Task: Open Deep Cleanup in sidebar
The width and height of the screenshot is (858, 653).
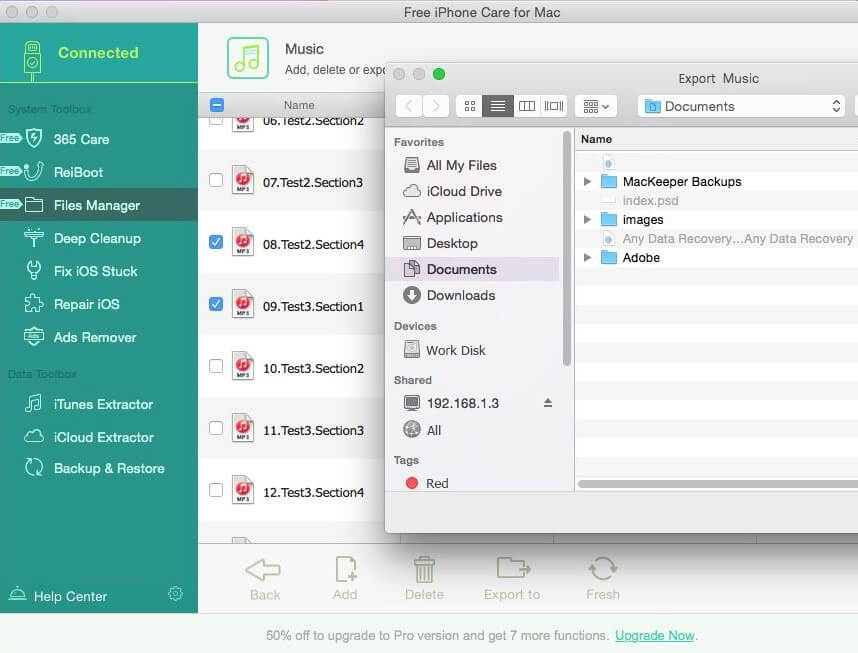Action: 97,238
